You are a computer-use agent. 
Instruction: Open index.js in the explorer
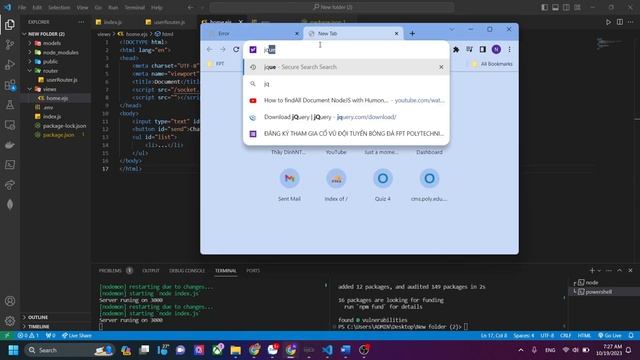52,117
